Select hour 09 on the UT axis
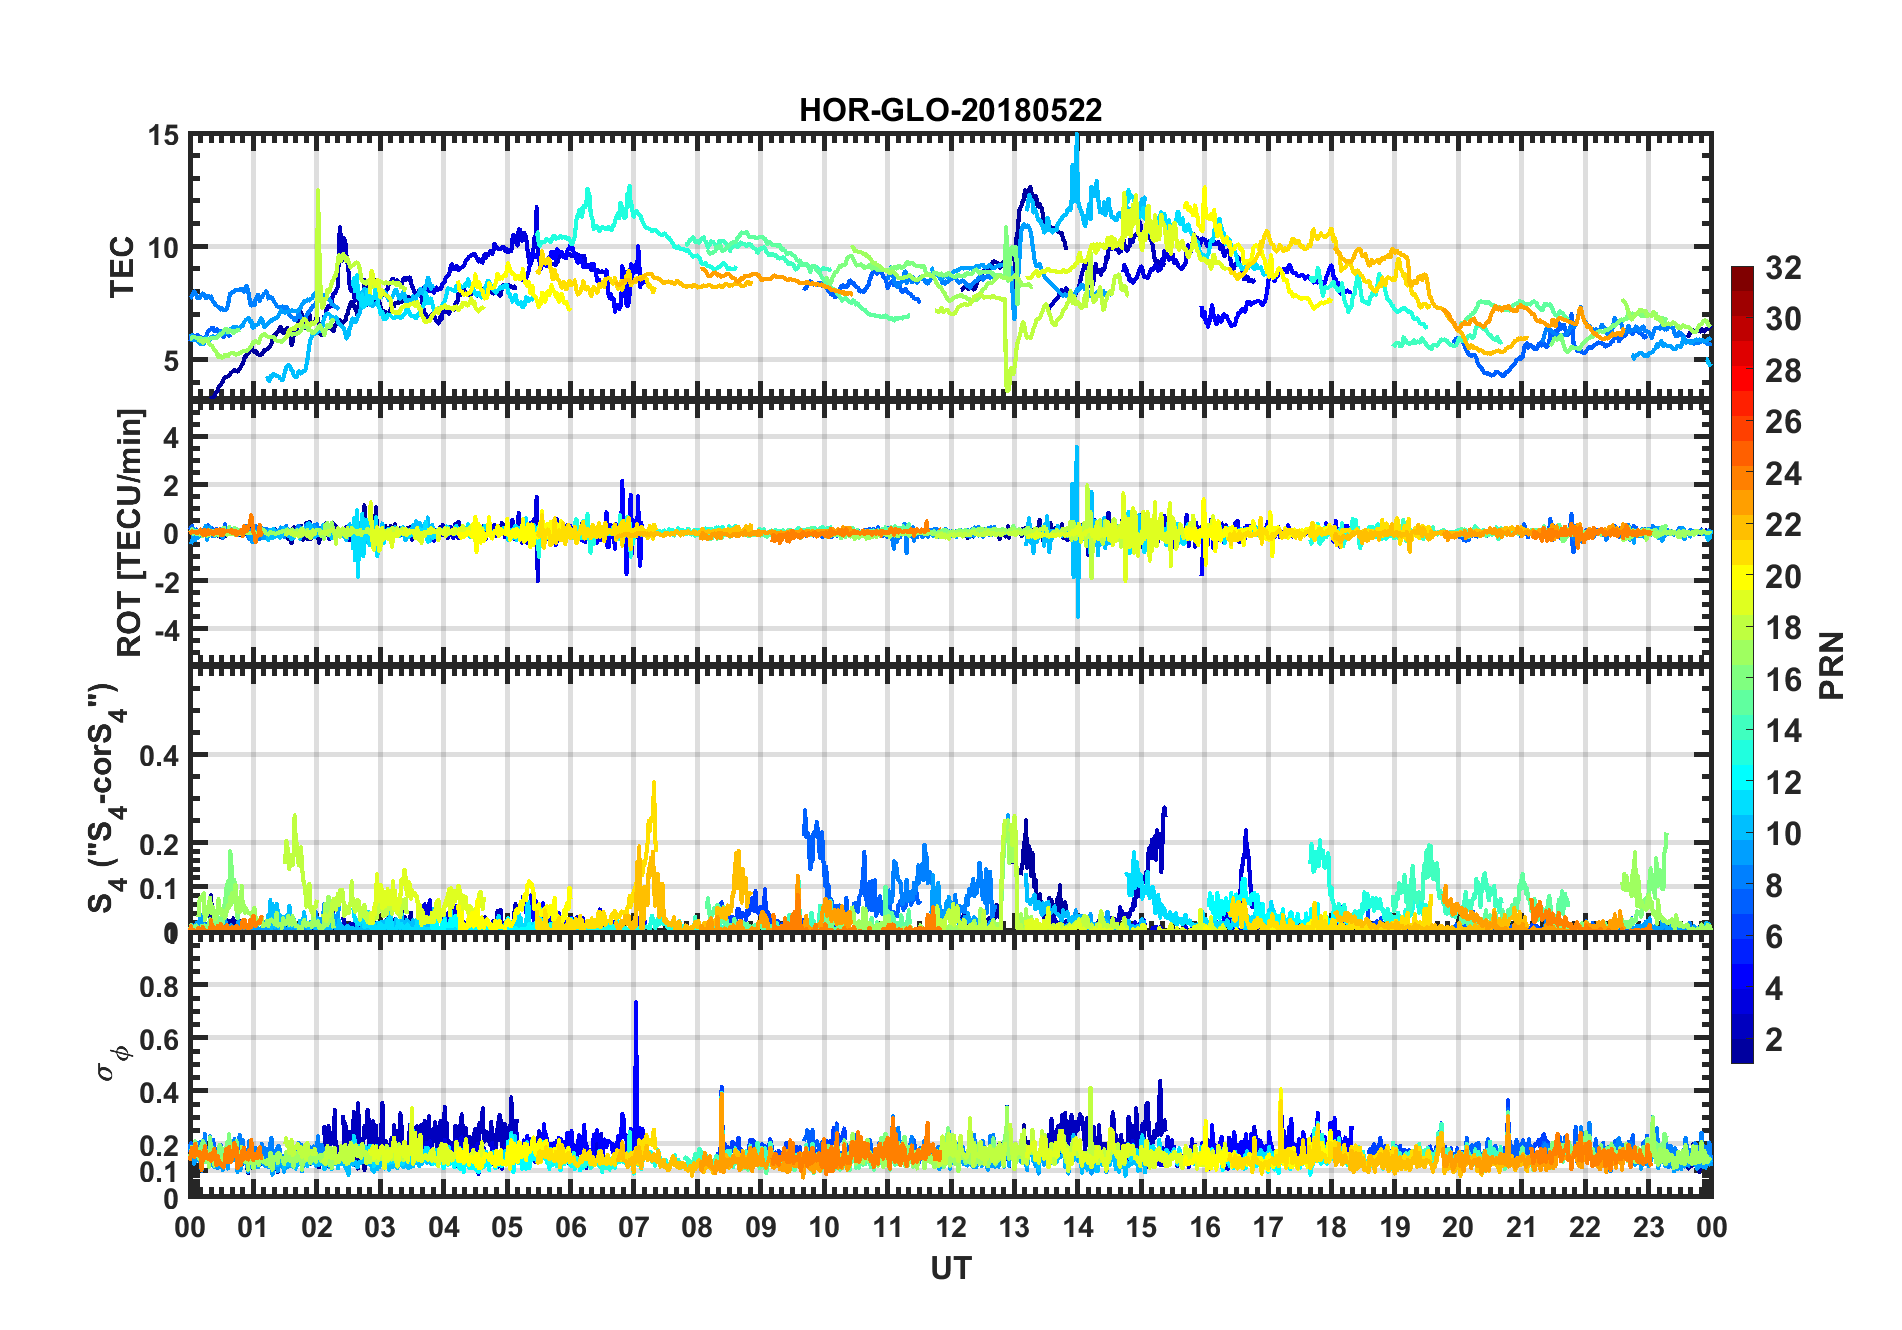Image resolution: width=1902 pixels, height=1330 pixels. pyautogui.click(x=761, y=1227)
